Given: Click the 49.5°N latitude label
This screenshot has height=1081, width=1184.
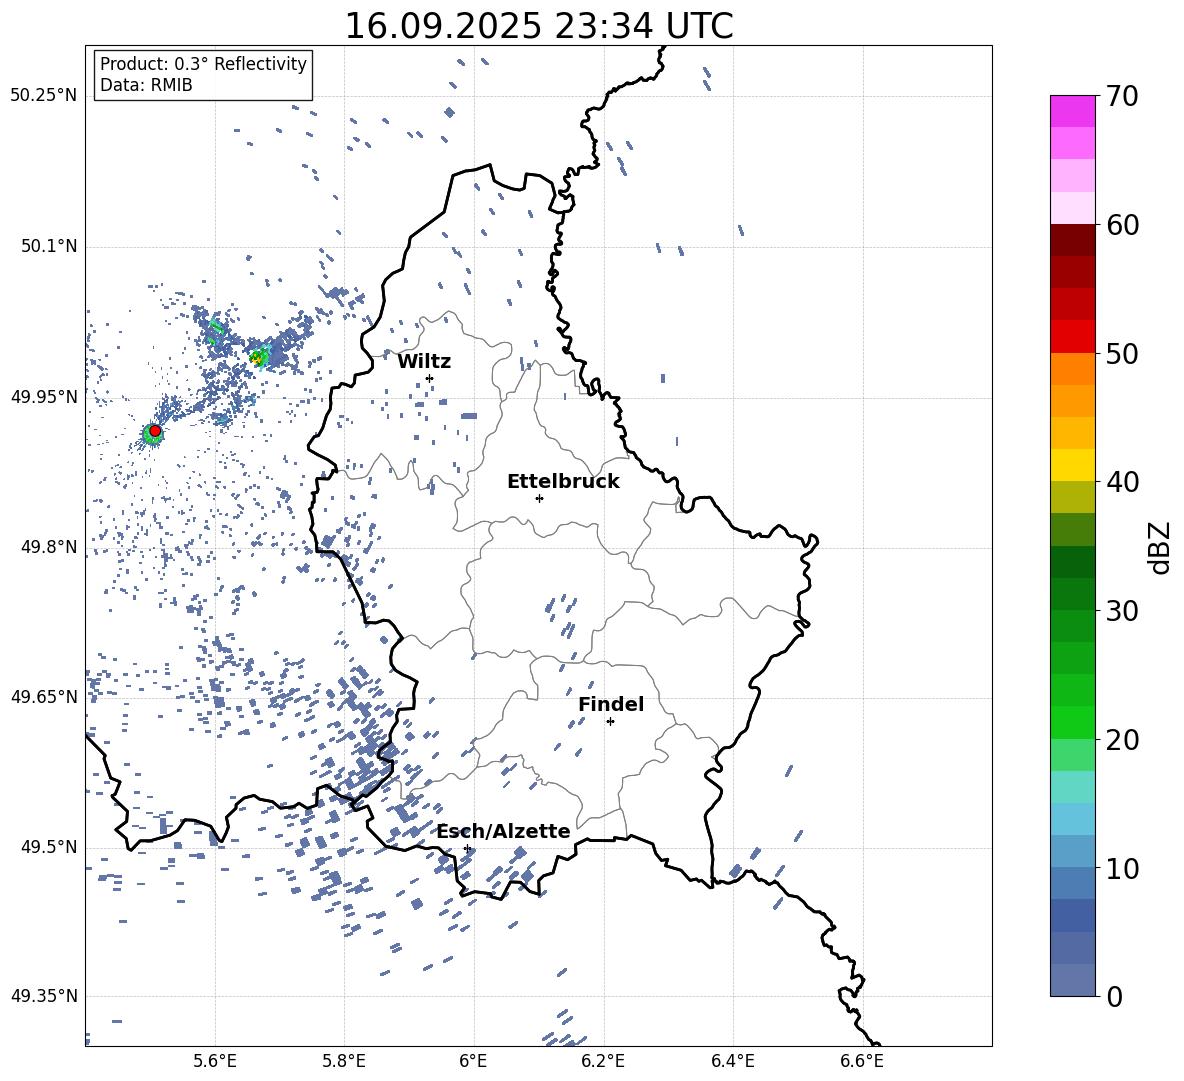Looking at the screenshot, I should pos(49,847).
